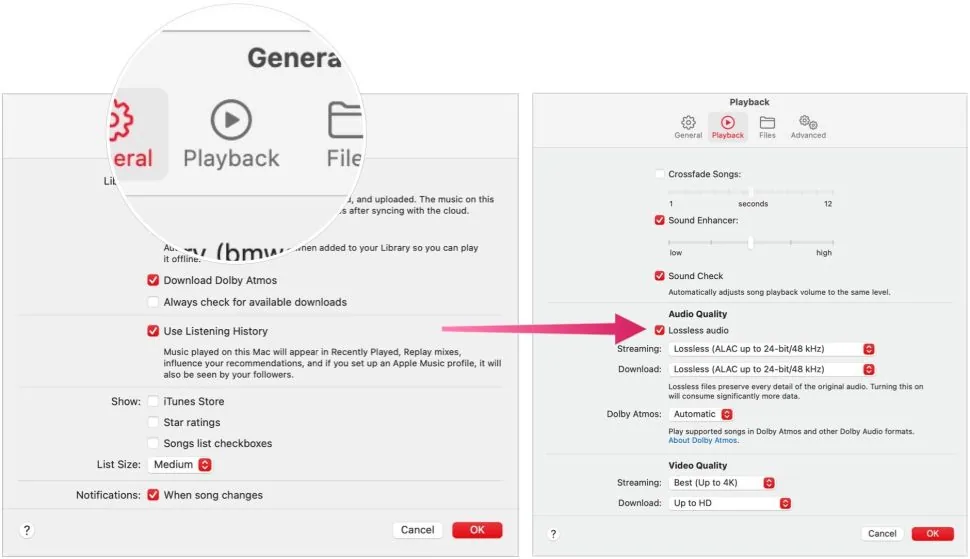Toggle Download Dolby Atmos checkbox

[153, 280]
